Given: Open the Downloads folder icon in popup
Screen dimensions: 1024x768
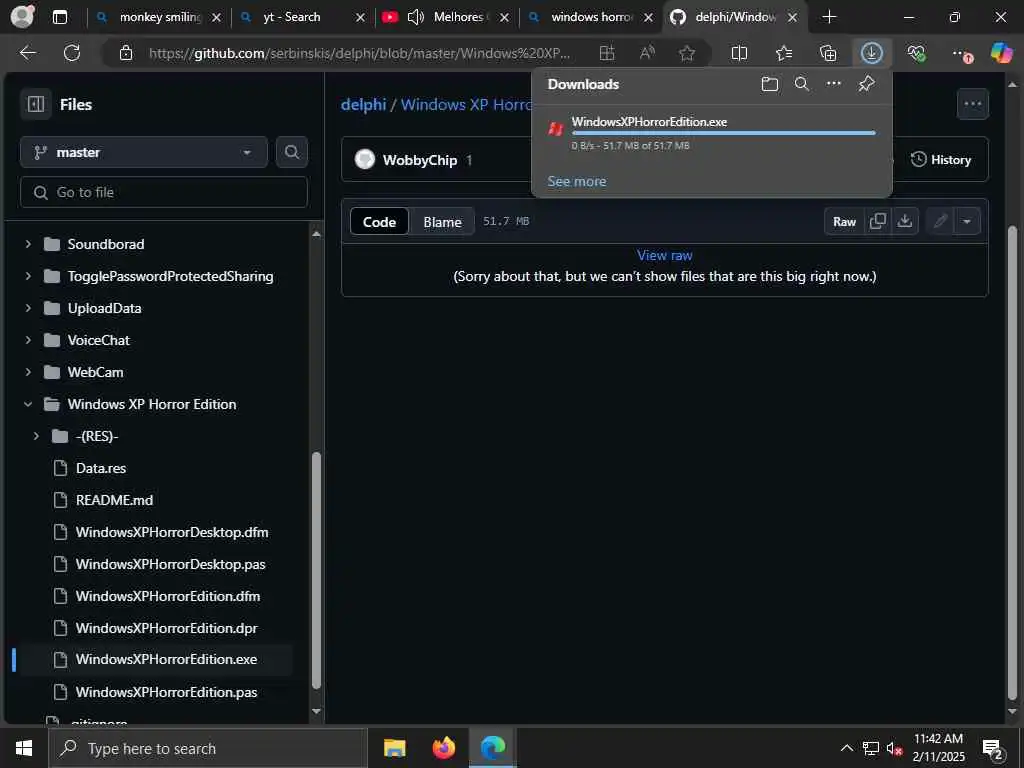Looking at the screenshot, I should click(770, 84).
